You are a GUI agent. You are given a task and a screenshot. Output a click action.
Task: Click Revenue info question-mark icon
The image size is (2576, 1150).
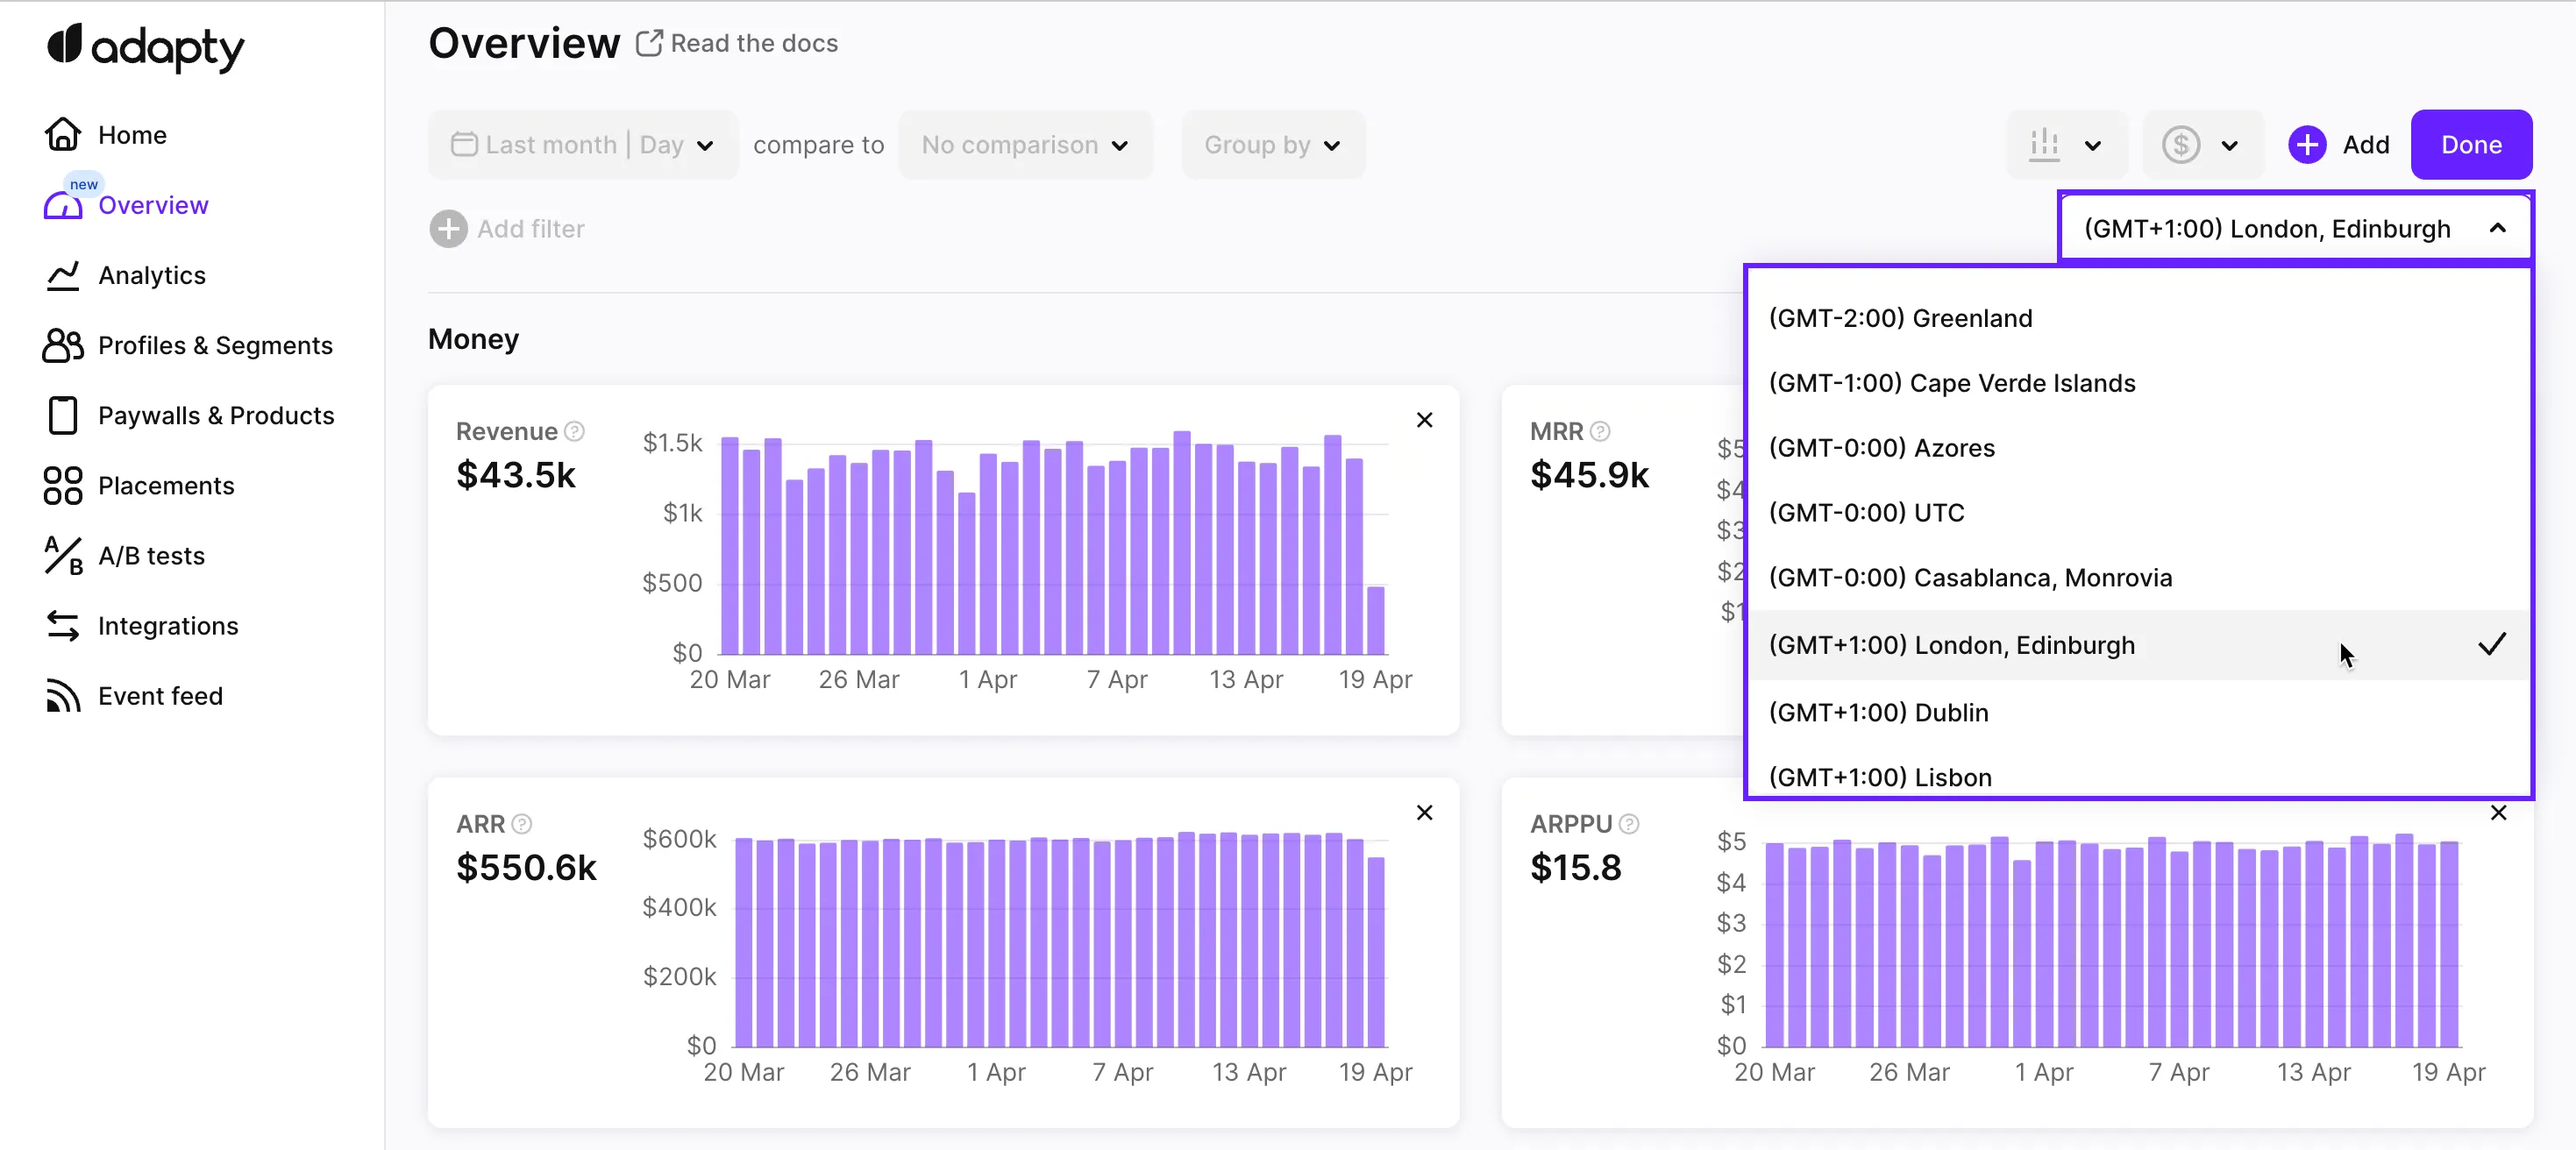tap(574, 431)
